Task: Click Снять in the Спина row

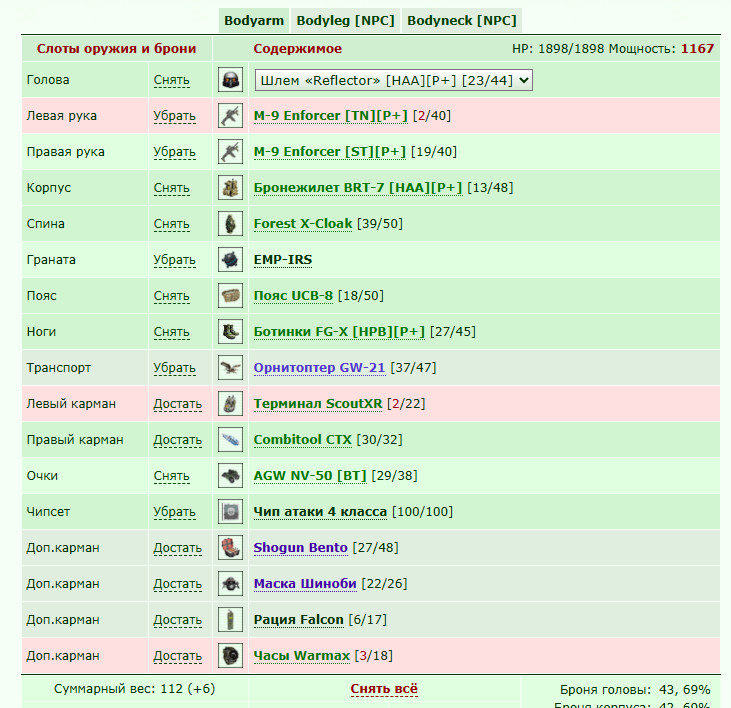Action: [172, 224]
